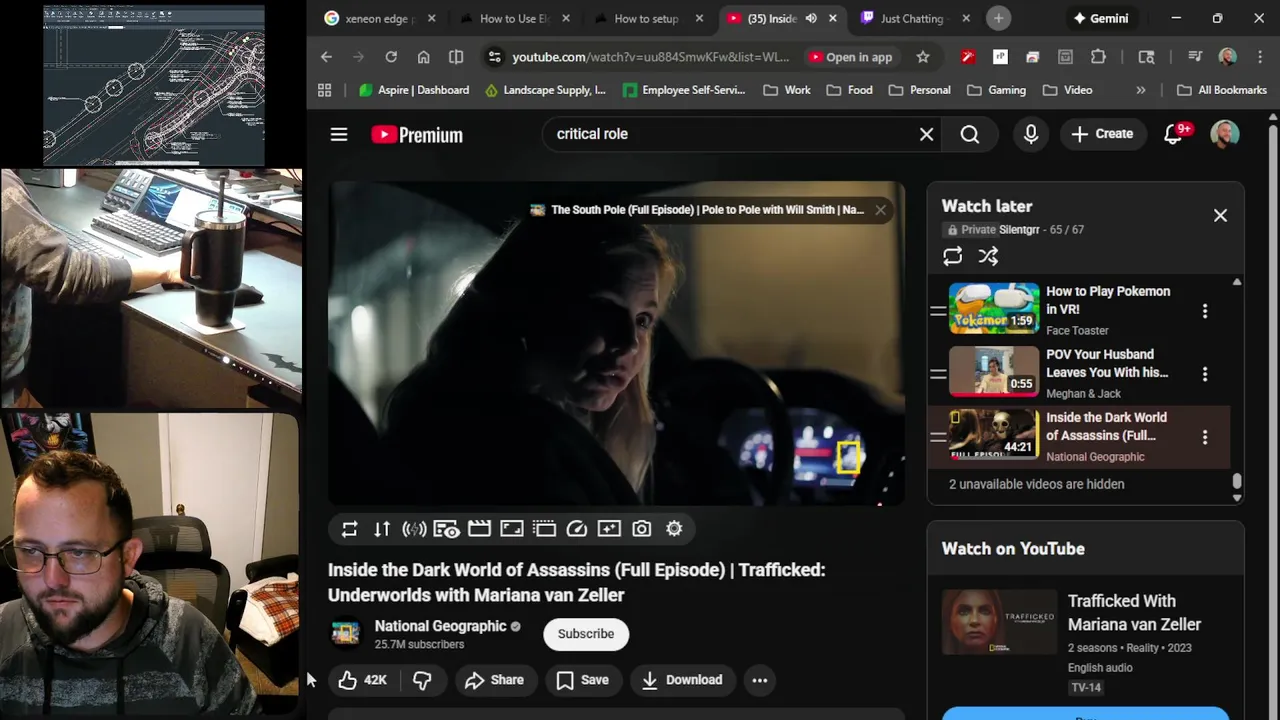The height and width of the screenshot is (720, 1280).
Task: Expand the hidden bookmarks chevron
Action: pos(1141,90)
